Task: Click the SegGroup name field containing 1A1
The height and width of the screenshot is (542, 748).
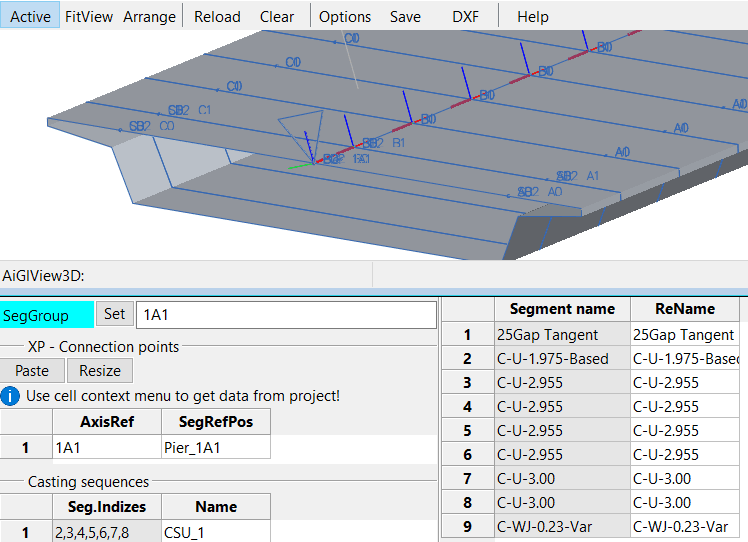Action: point(286,315)
